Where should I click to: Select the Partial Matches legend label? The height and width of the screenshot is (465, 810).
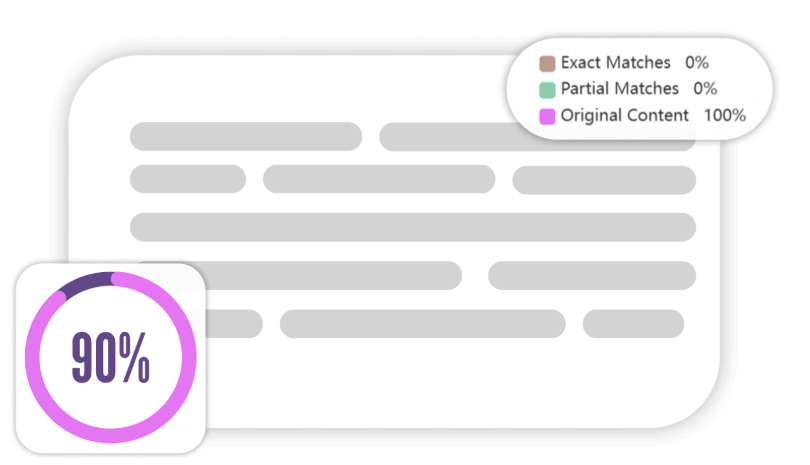coord(619,89)
